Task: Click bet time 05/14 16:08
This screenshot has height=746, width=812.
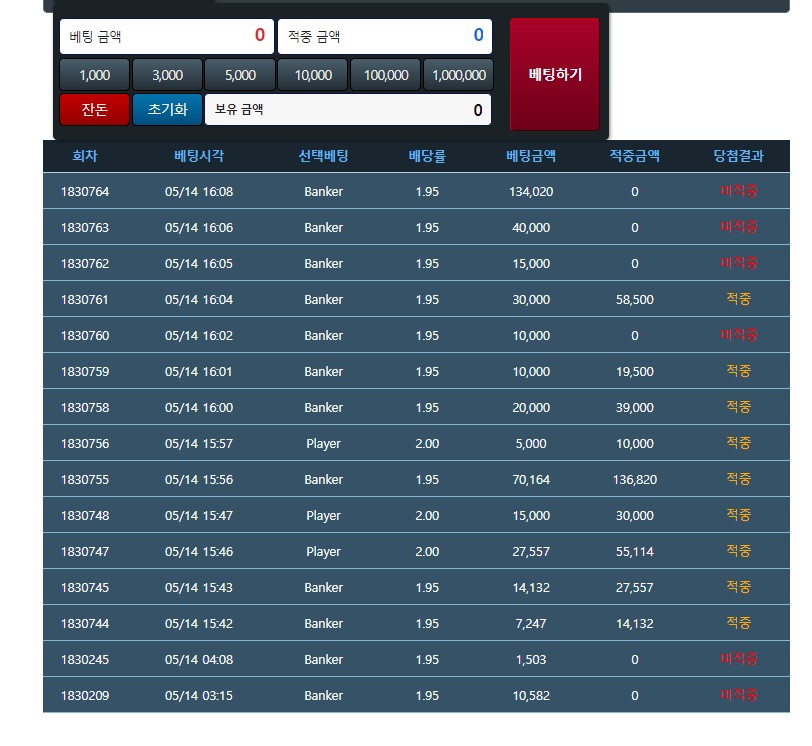Action: (x=199, y=192)
